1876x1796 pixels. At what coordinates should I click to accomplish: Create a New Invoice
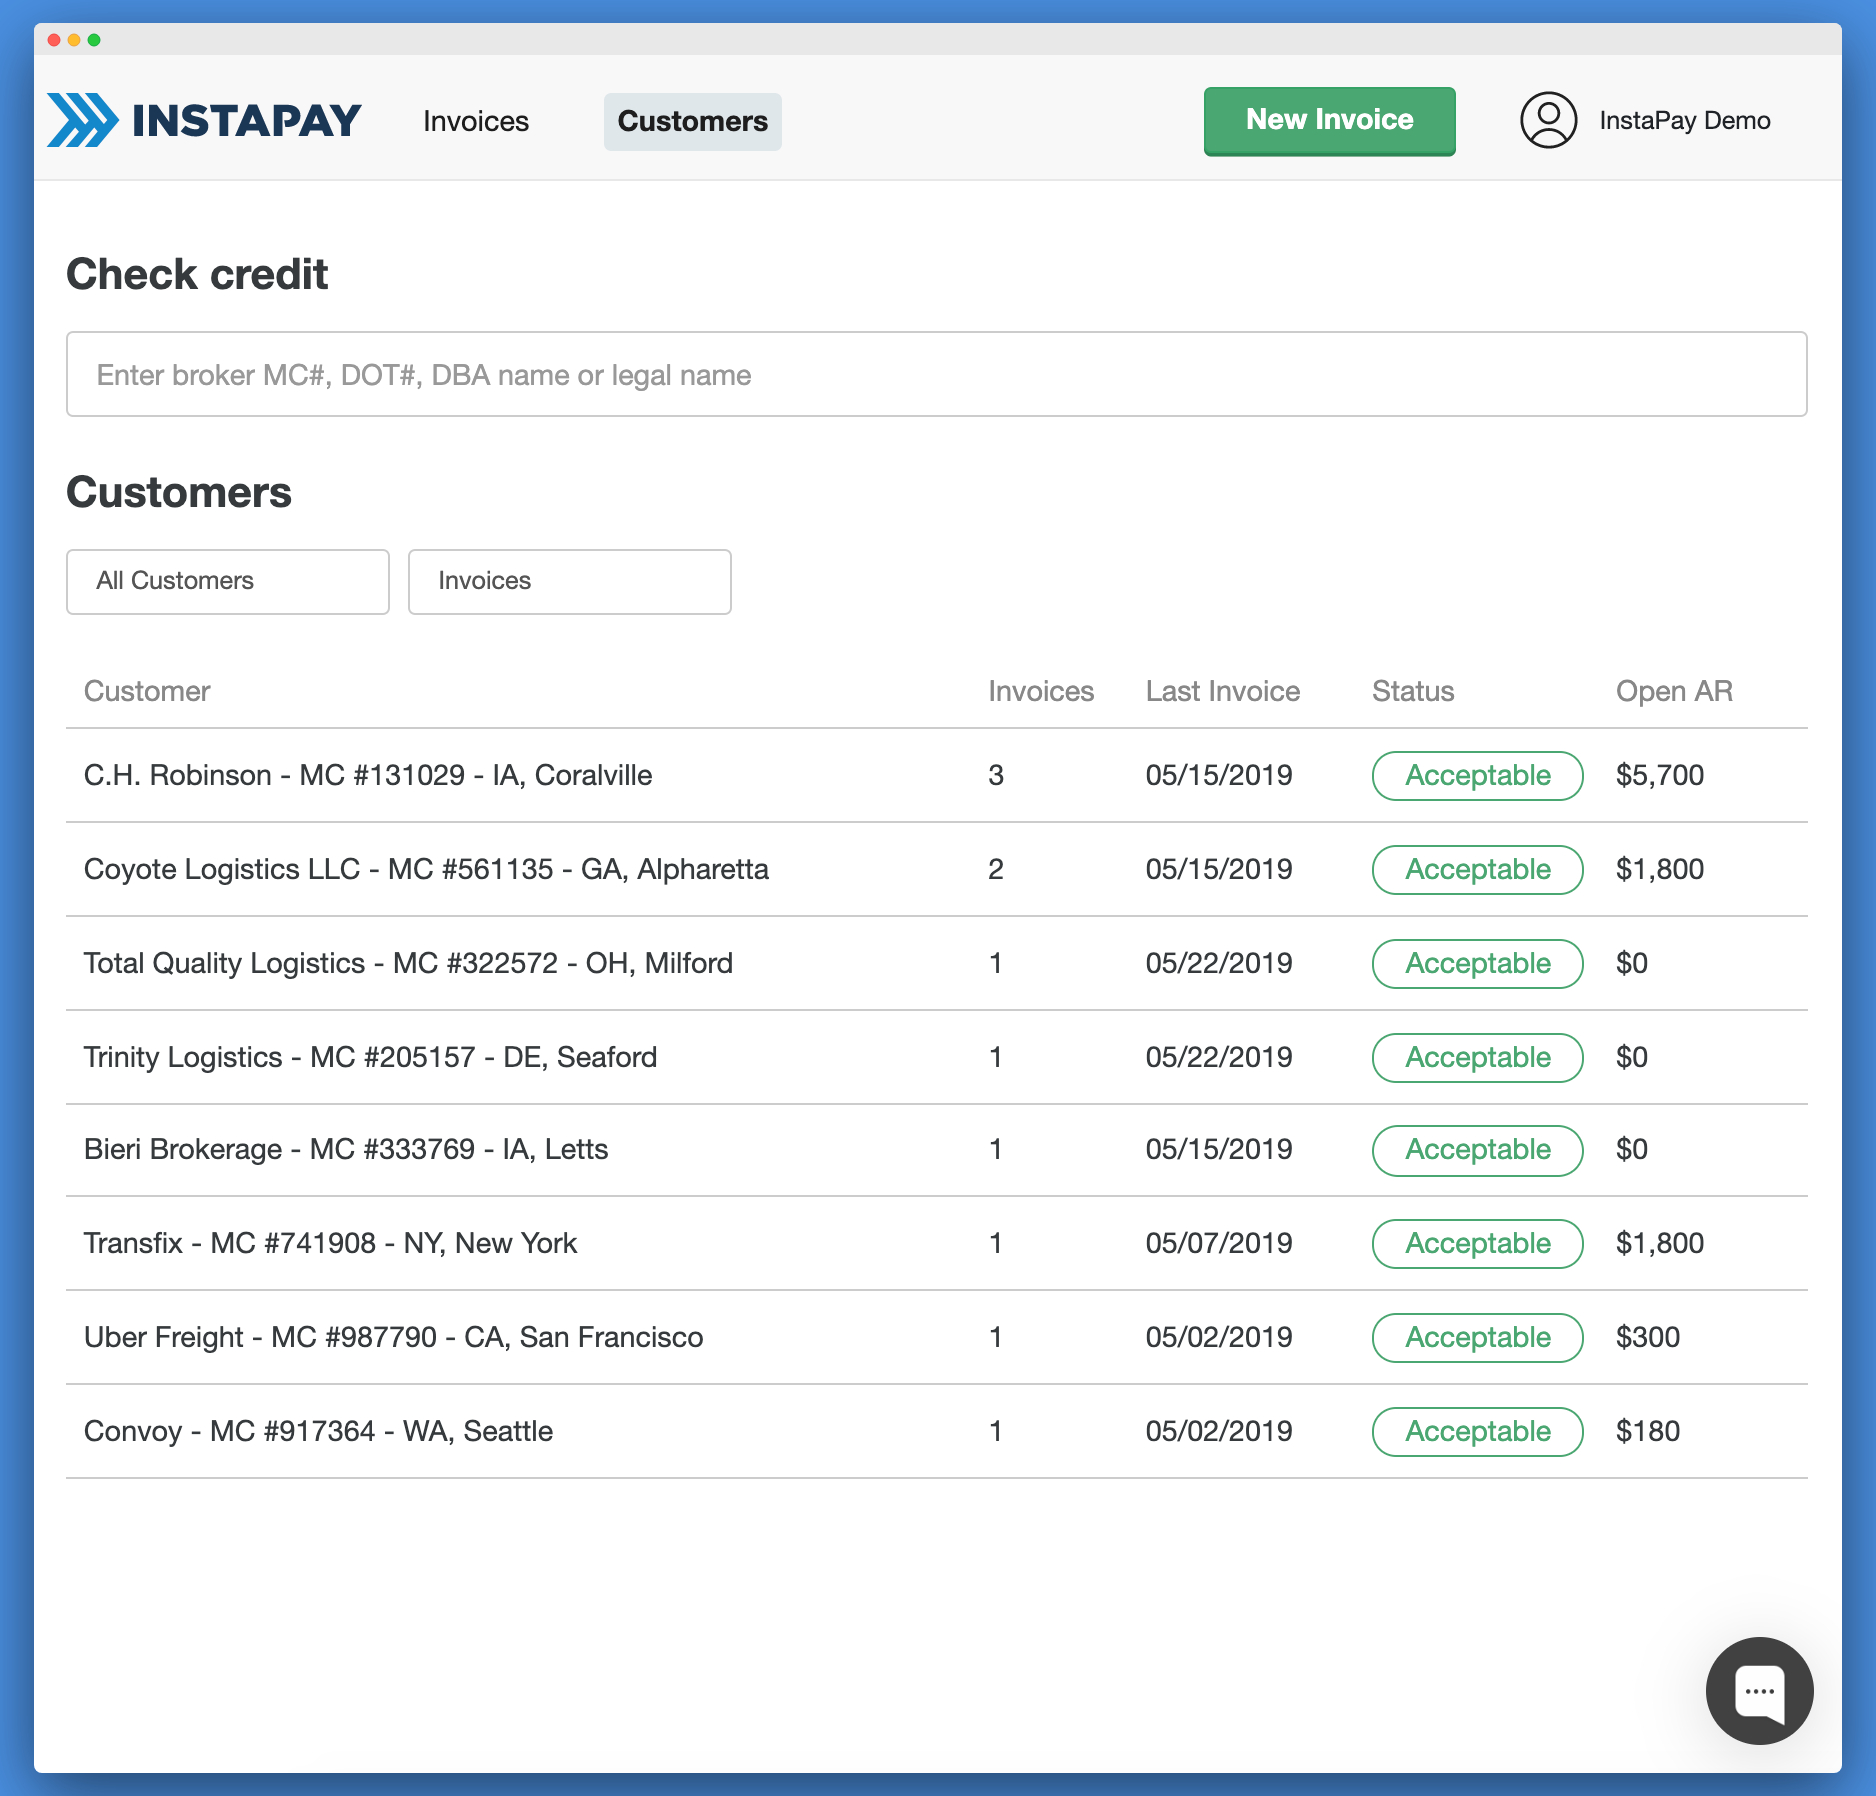pyautogui.click(x=1329, y=121)
